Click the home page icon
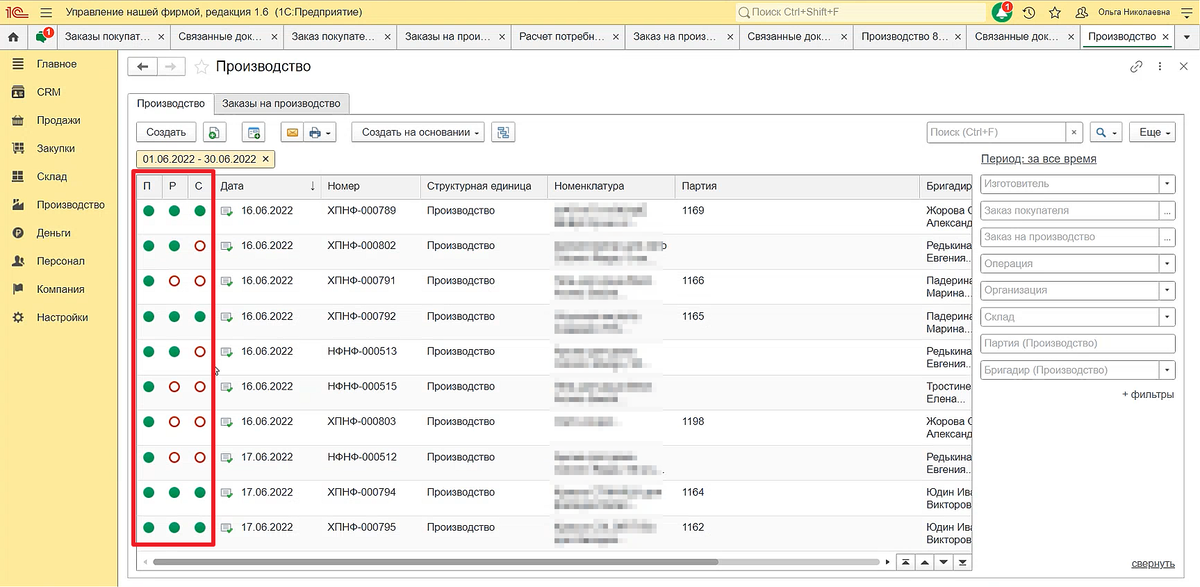Viewport: 1200px width, 587px height. click(x=13, y=37)
